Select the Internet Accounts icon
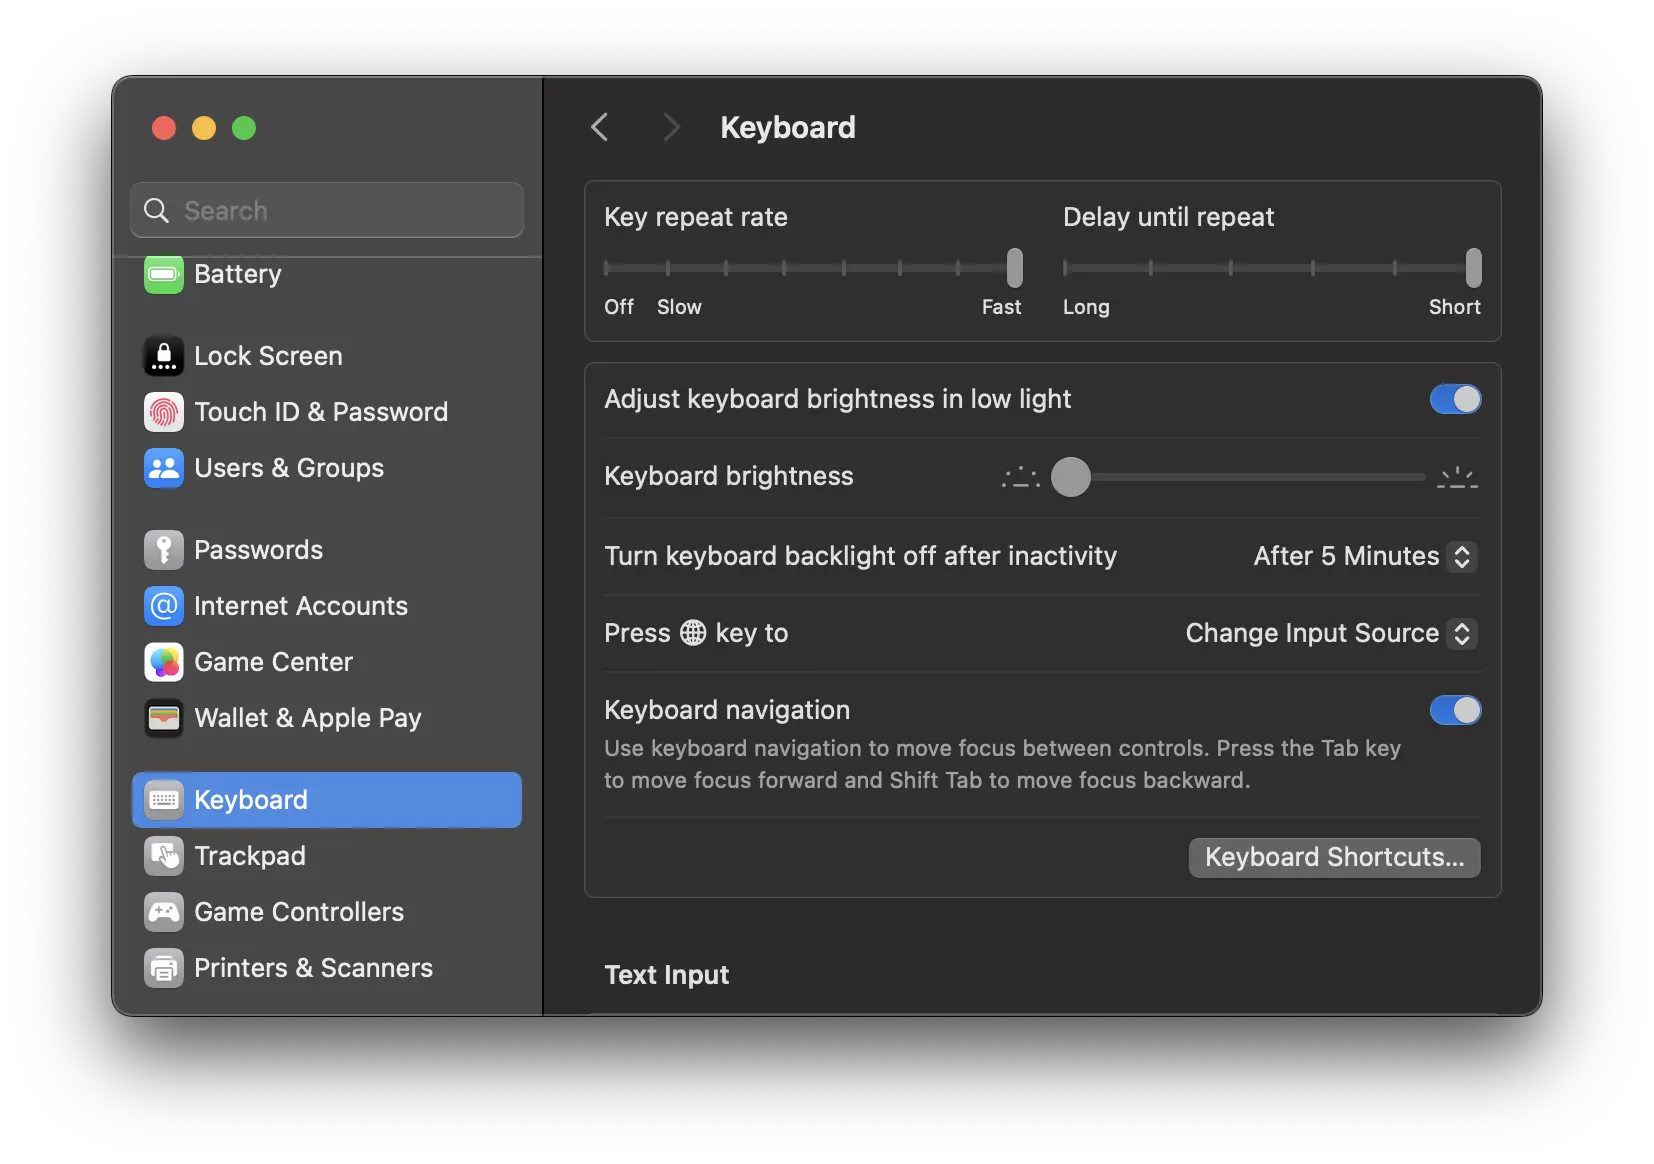Screen dimensions: 1654x1164 point(163,606)
